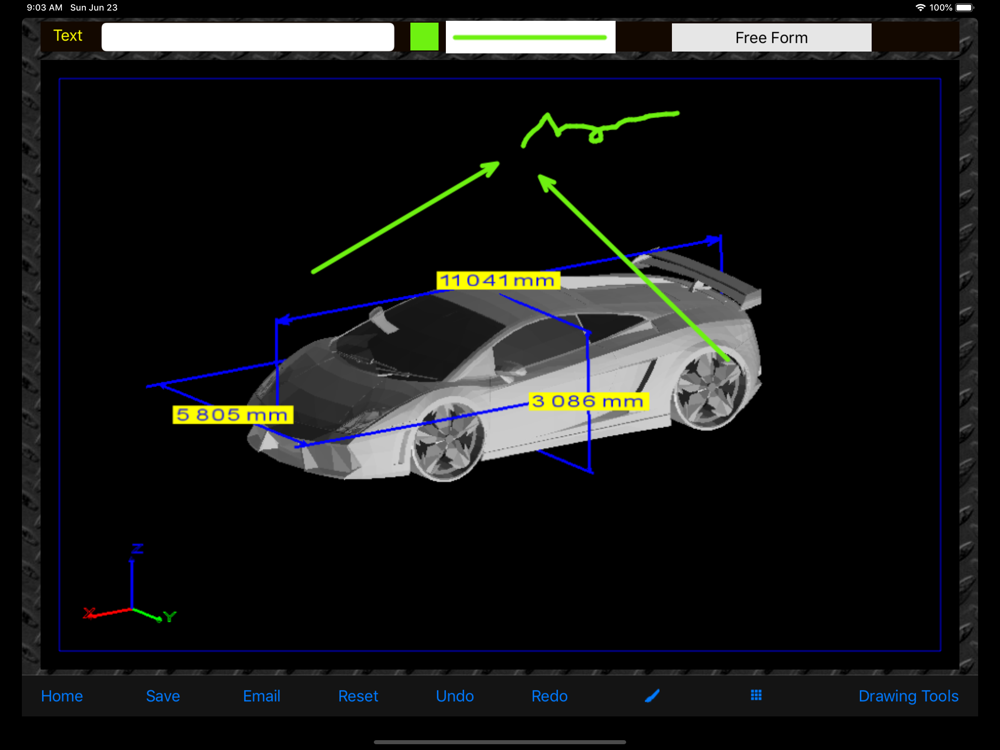Select the right green arrow annotation

point(634,268)
